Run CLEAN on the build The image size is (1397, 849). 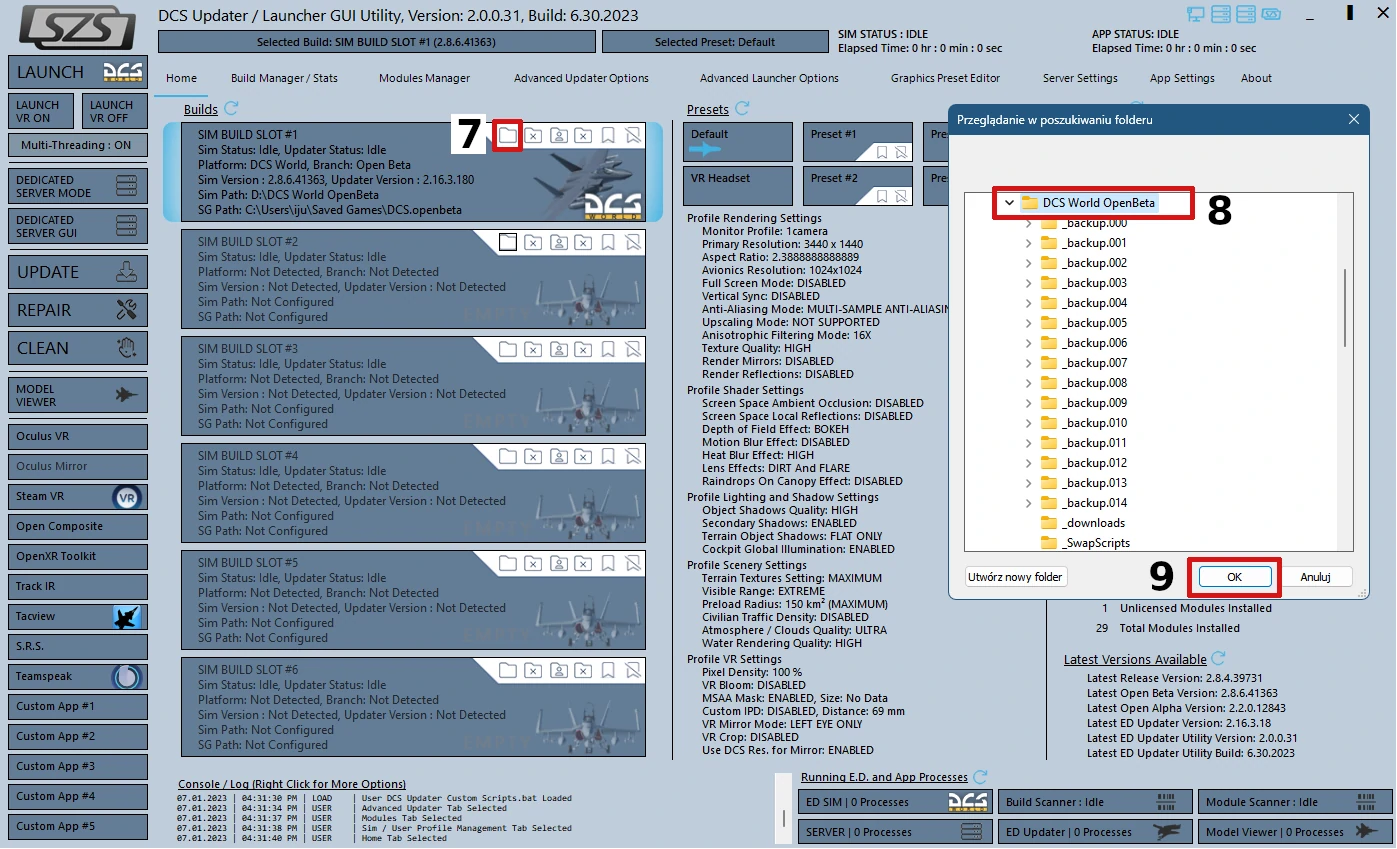[x=78, y=348]
